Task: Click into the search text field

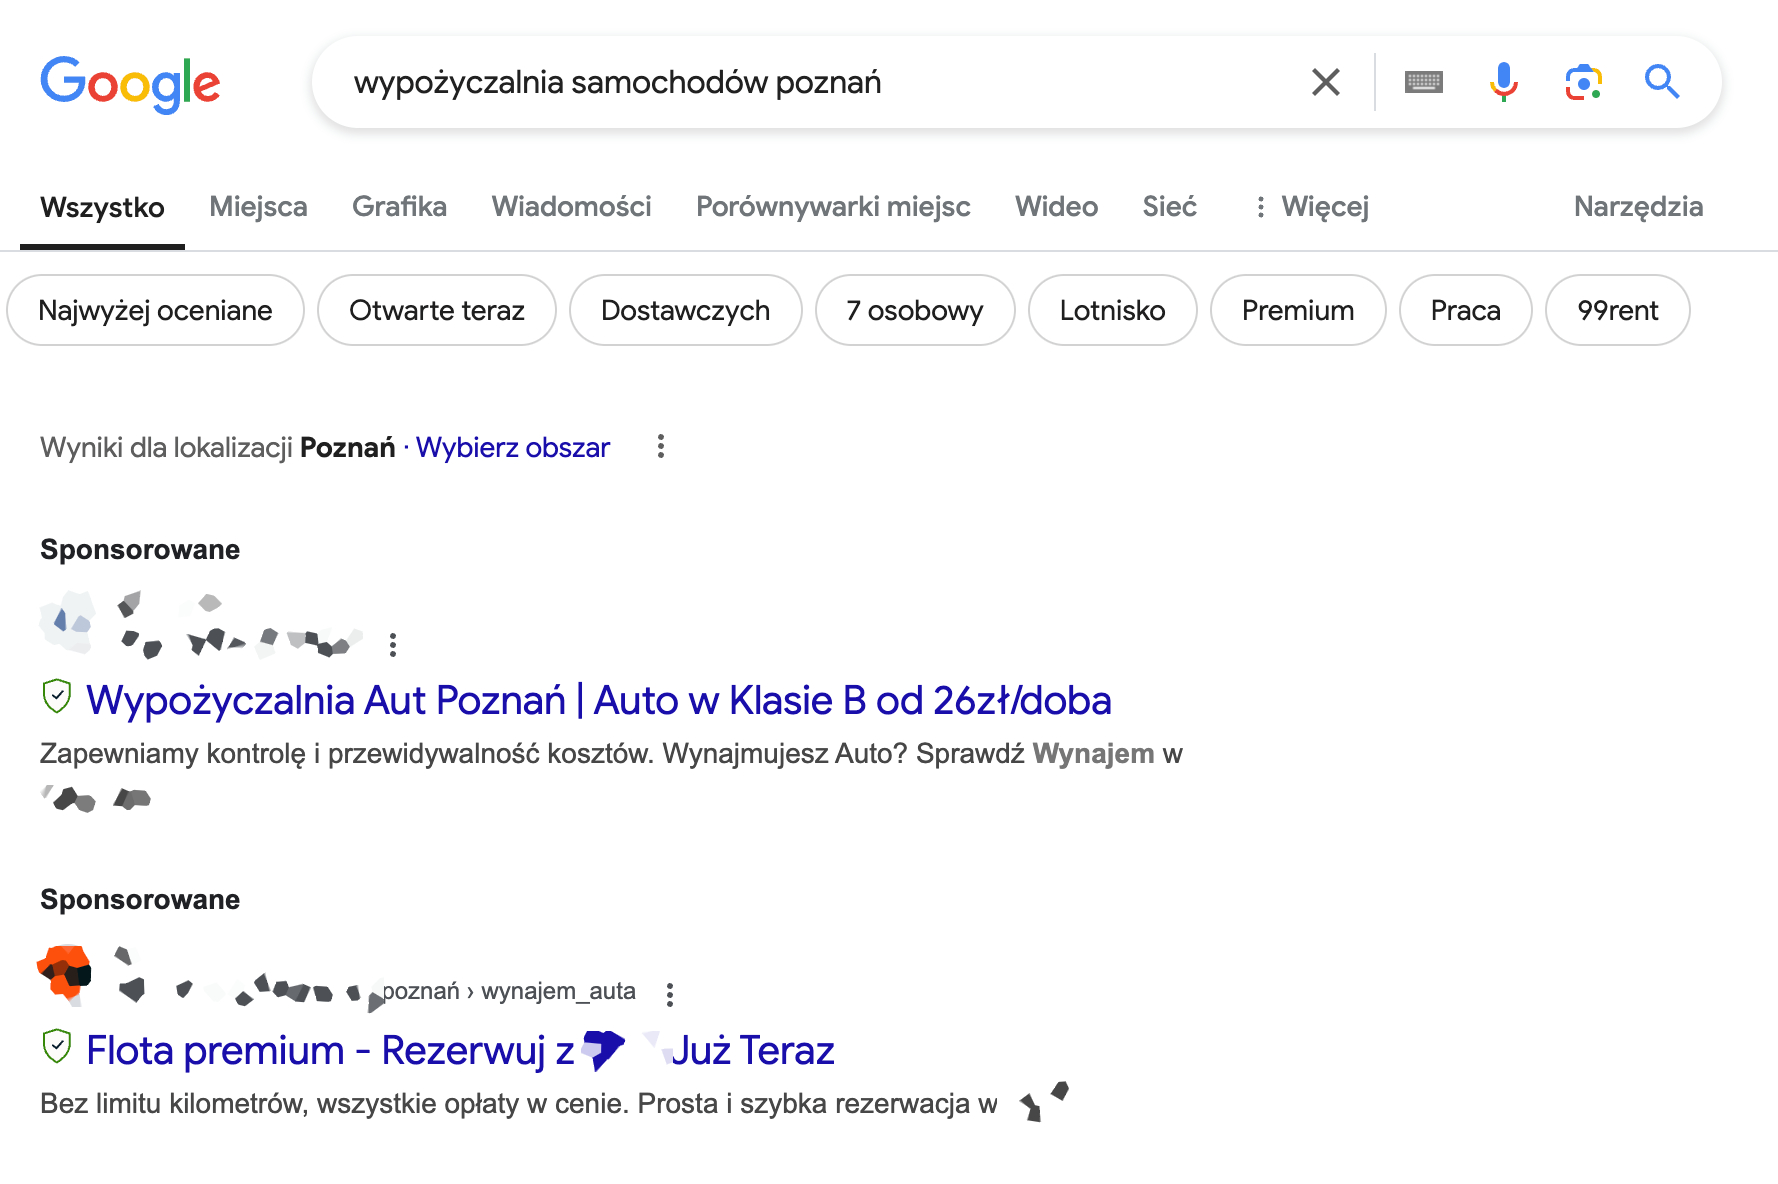Action: tap(820, 82)
